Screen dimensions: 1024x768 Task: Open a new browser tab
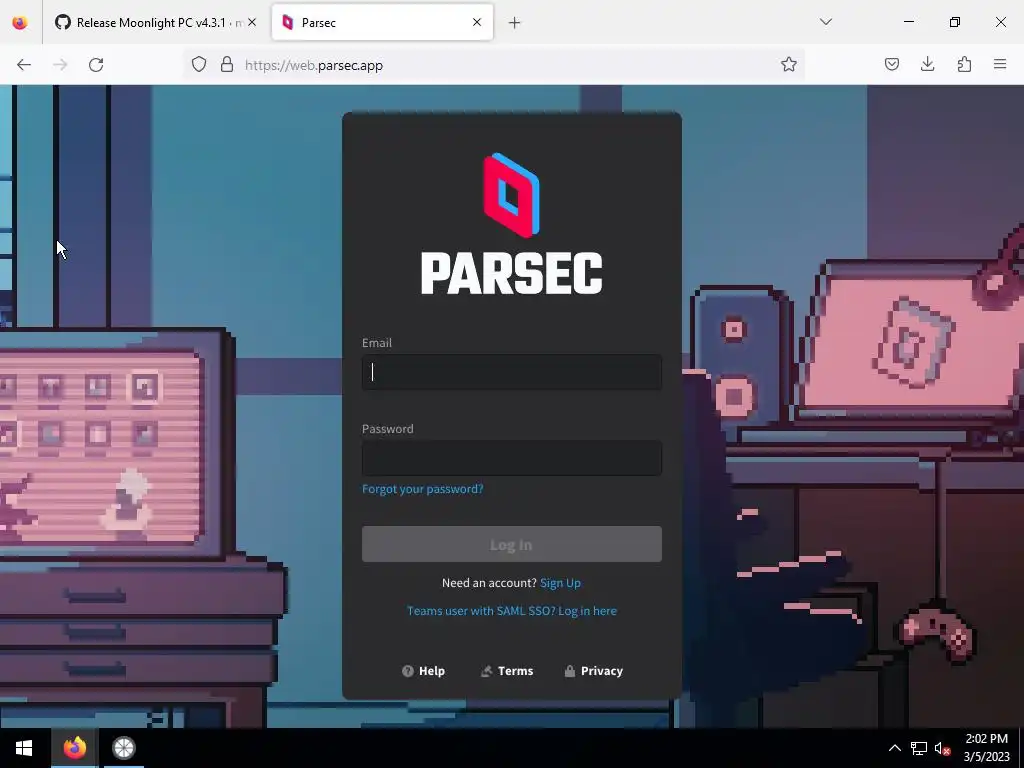click(515, 23)
